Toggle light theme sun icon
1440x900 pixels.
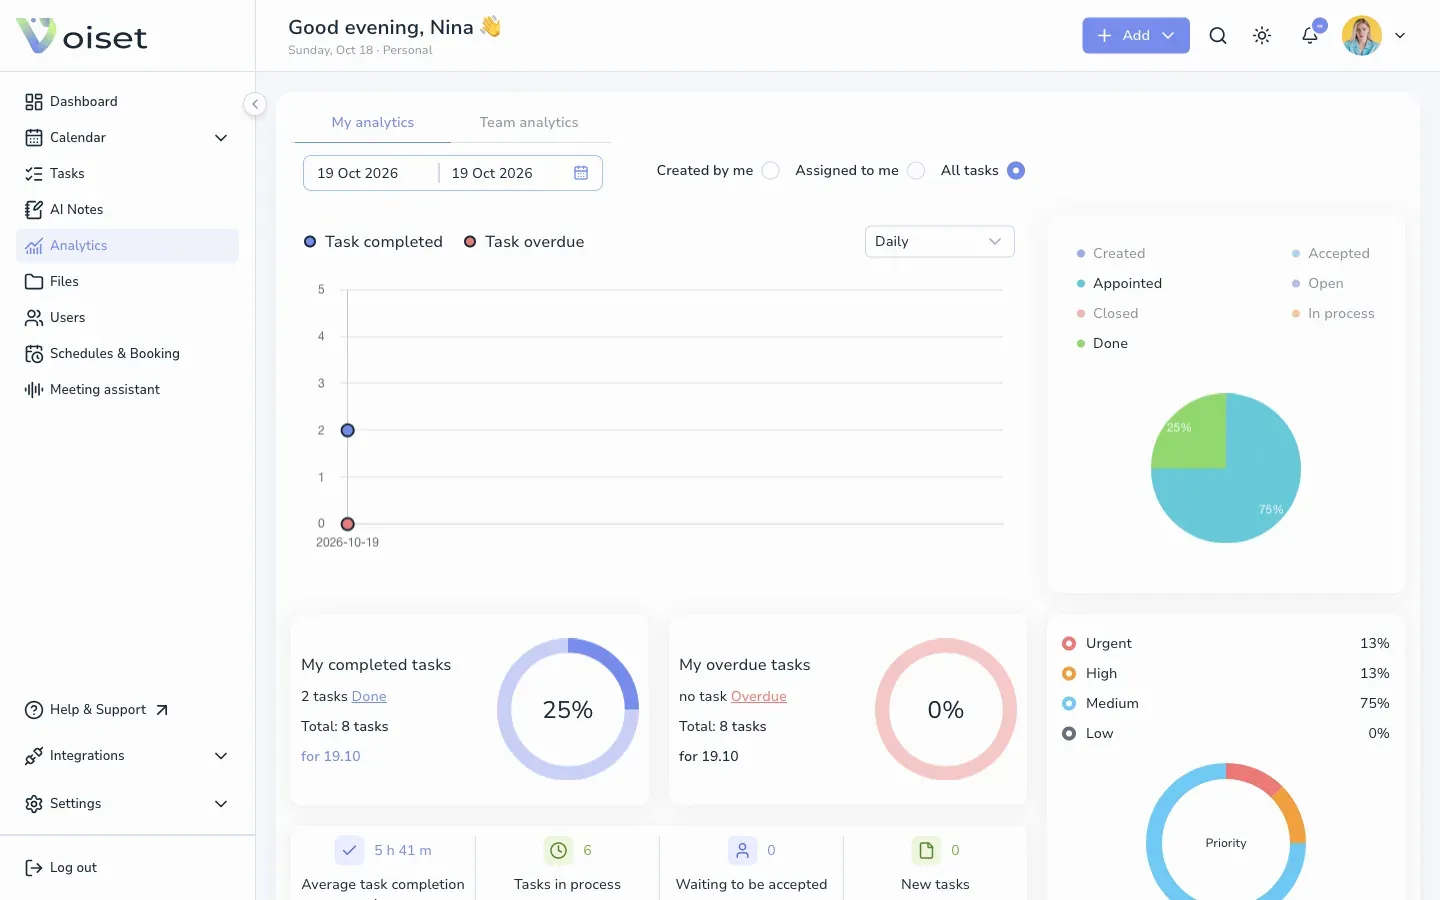coord(1262,36)
